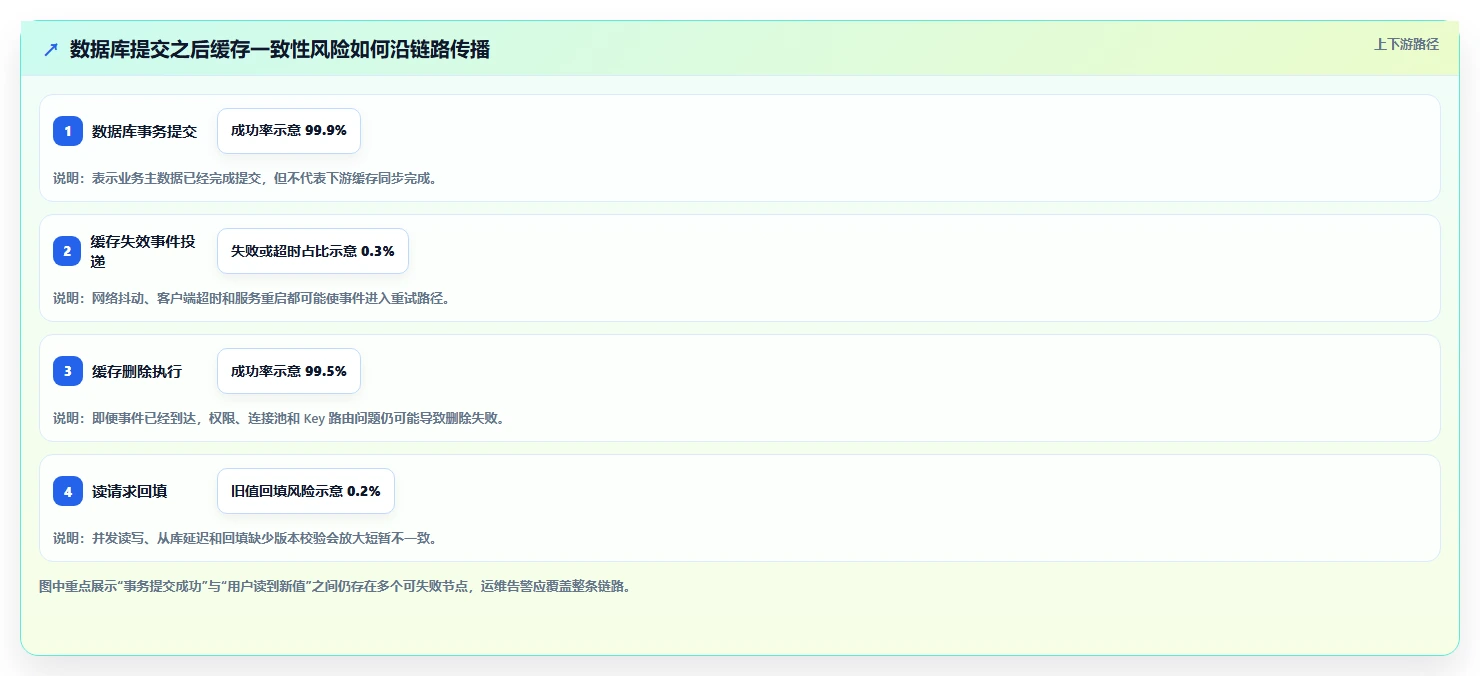
Task: Click the description starting 表示业务主数据已经完成提交
Action: click(245, 178)
